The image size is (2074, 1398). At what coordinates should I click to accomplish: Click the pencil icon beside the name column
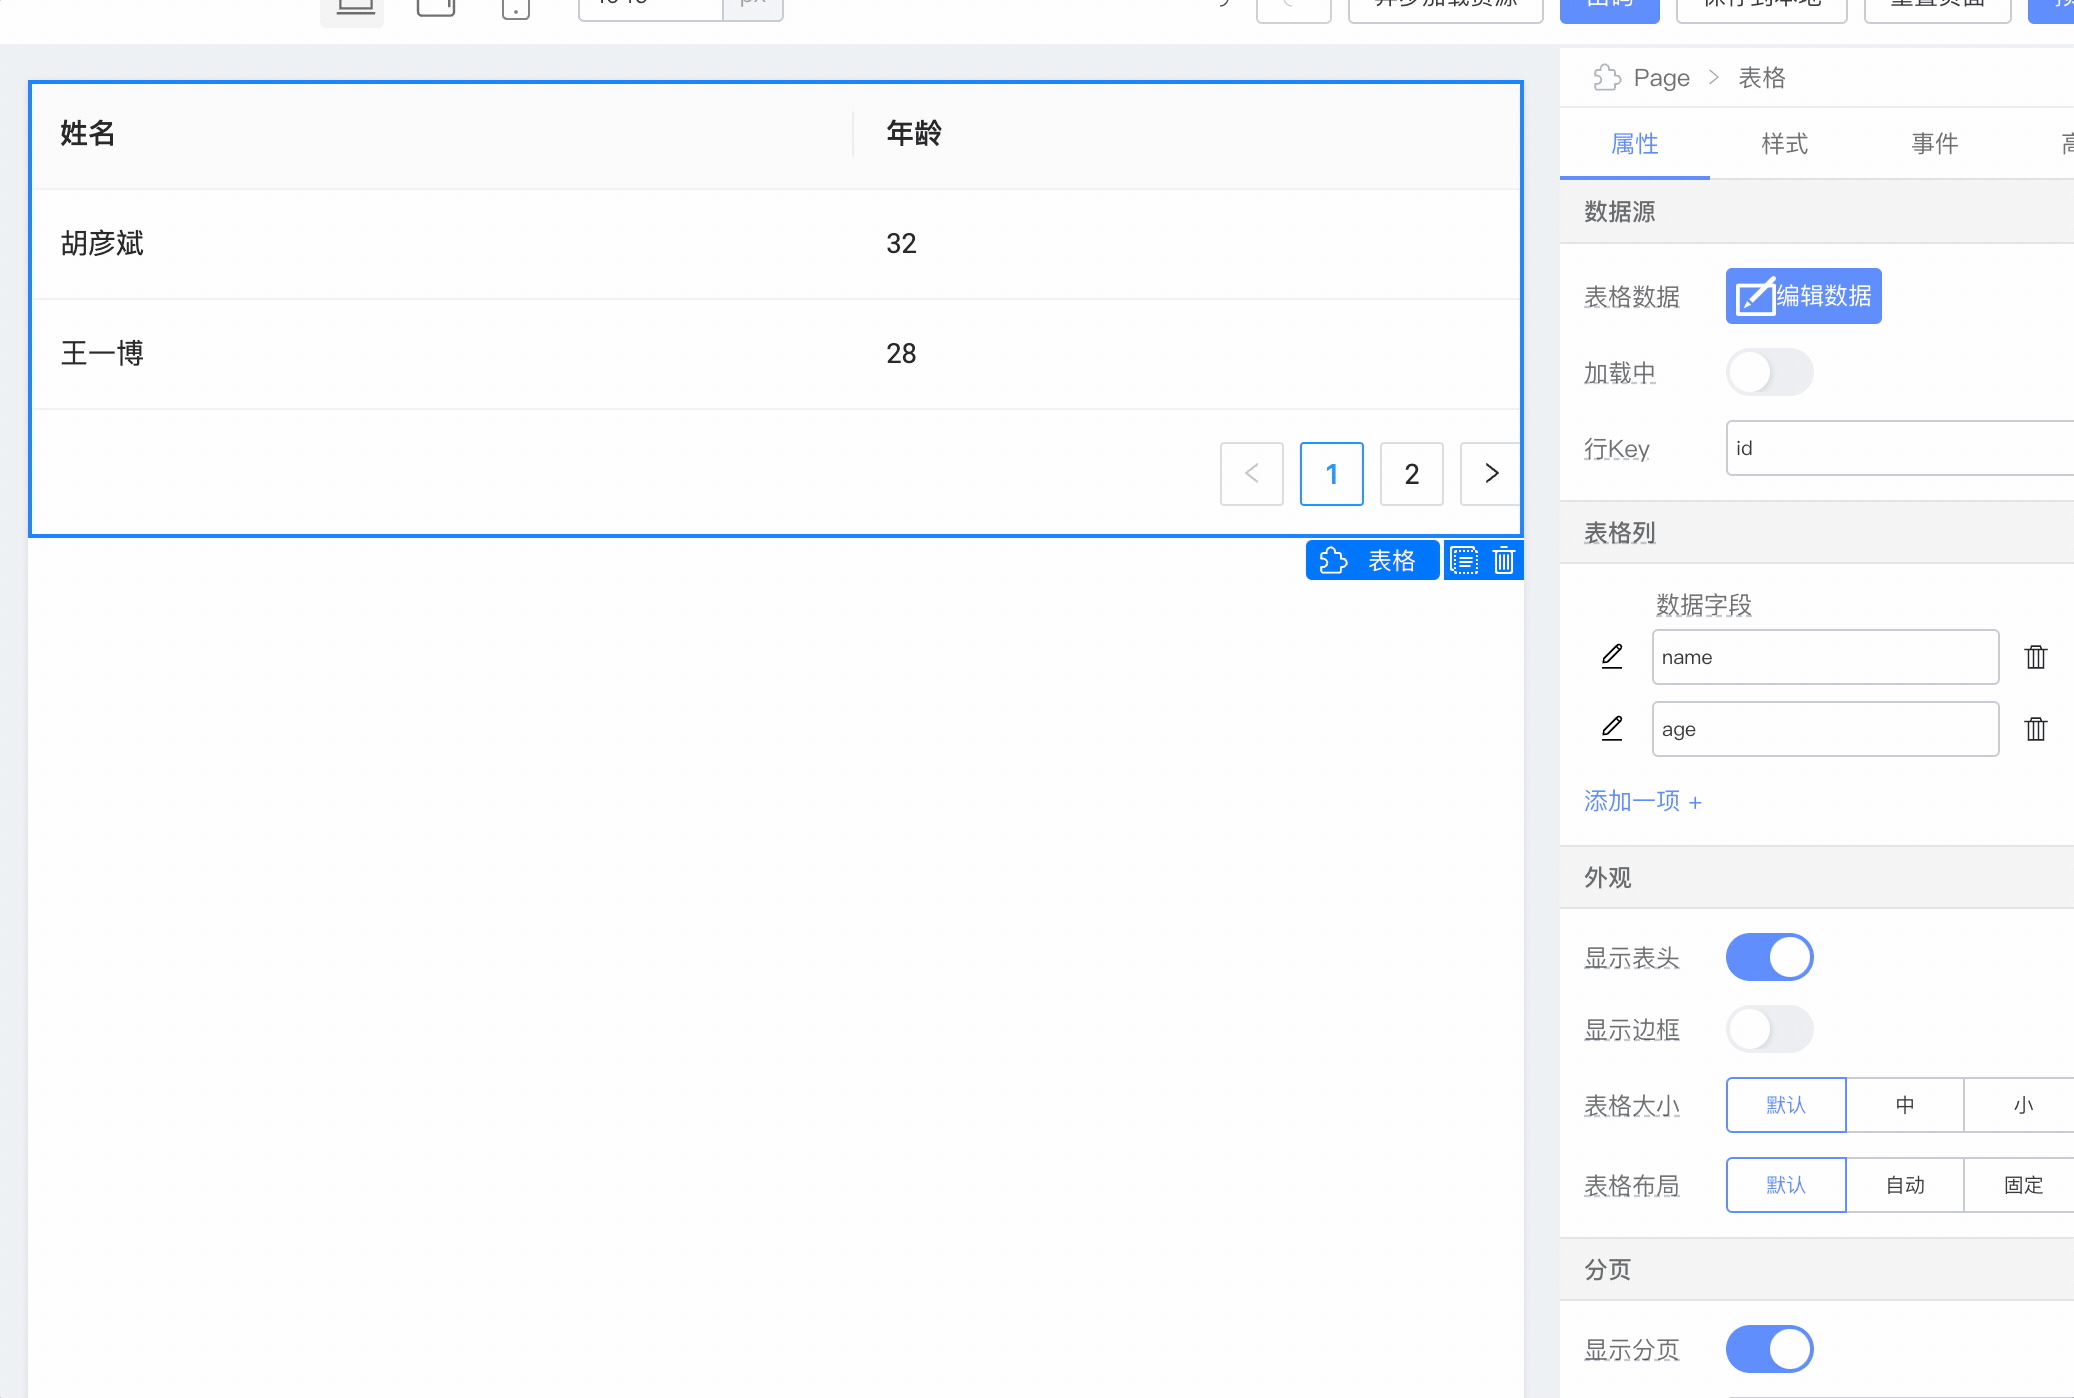[1611, 657]
